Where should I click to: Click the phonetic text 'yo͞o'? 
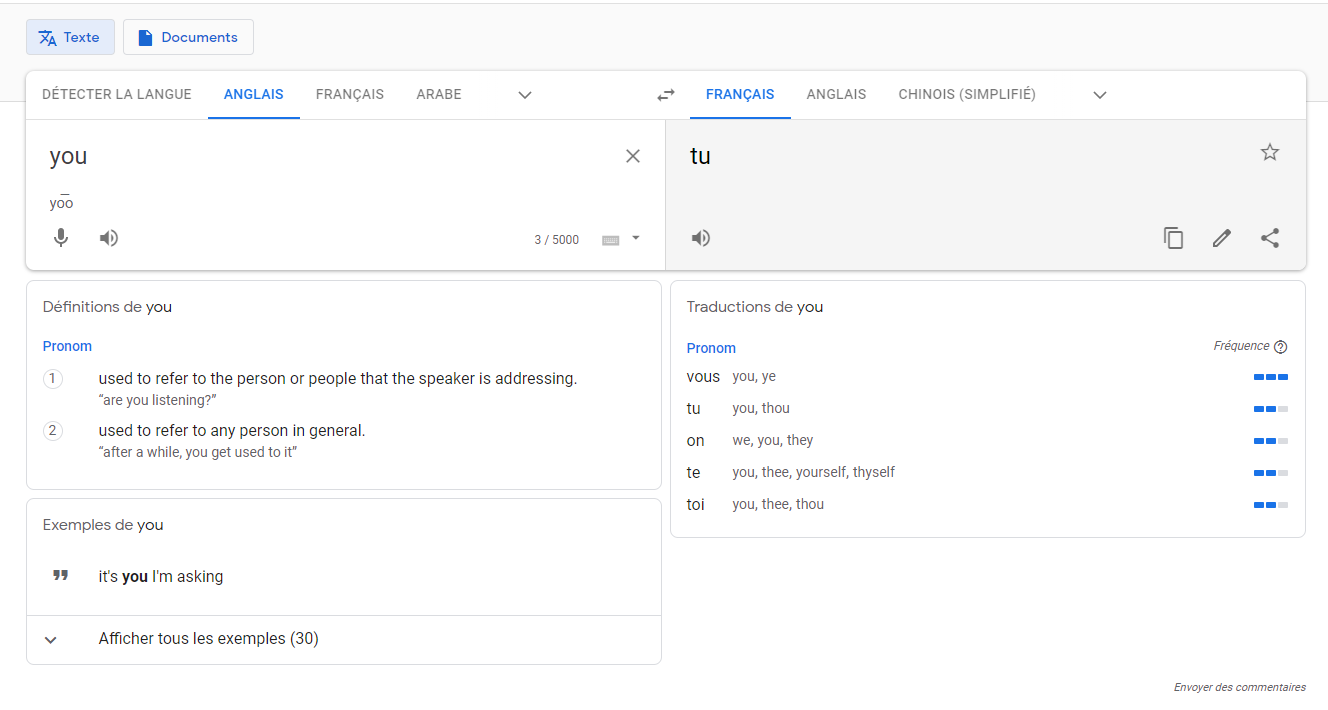[62, 202]
